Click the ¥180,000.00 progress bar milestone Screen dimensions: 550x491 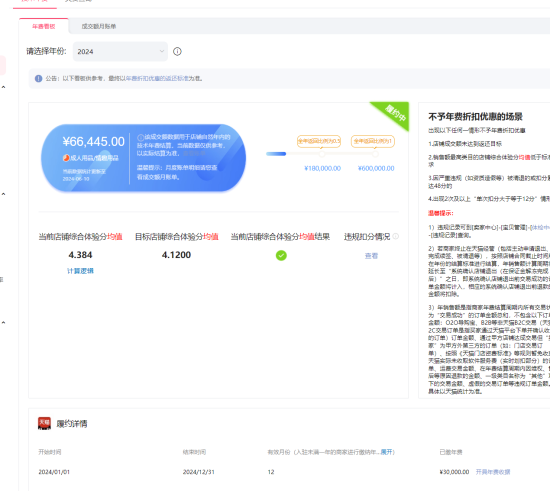pos(322,154)
